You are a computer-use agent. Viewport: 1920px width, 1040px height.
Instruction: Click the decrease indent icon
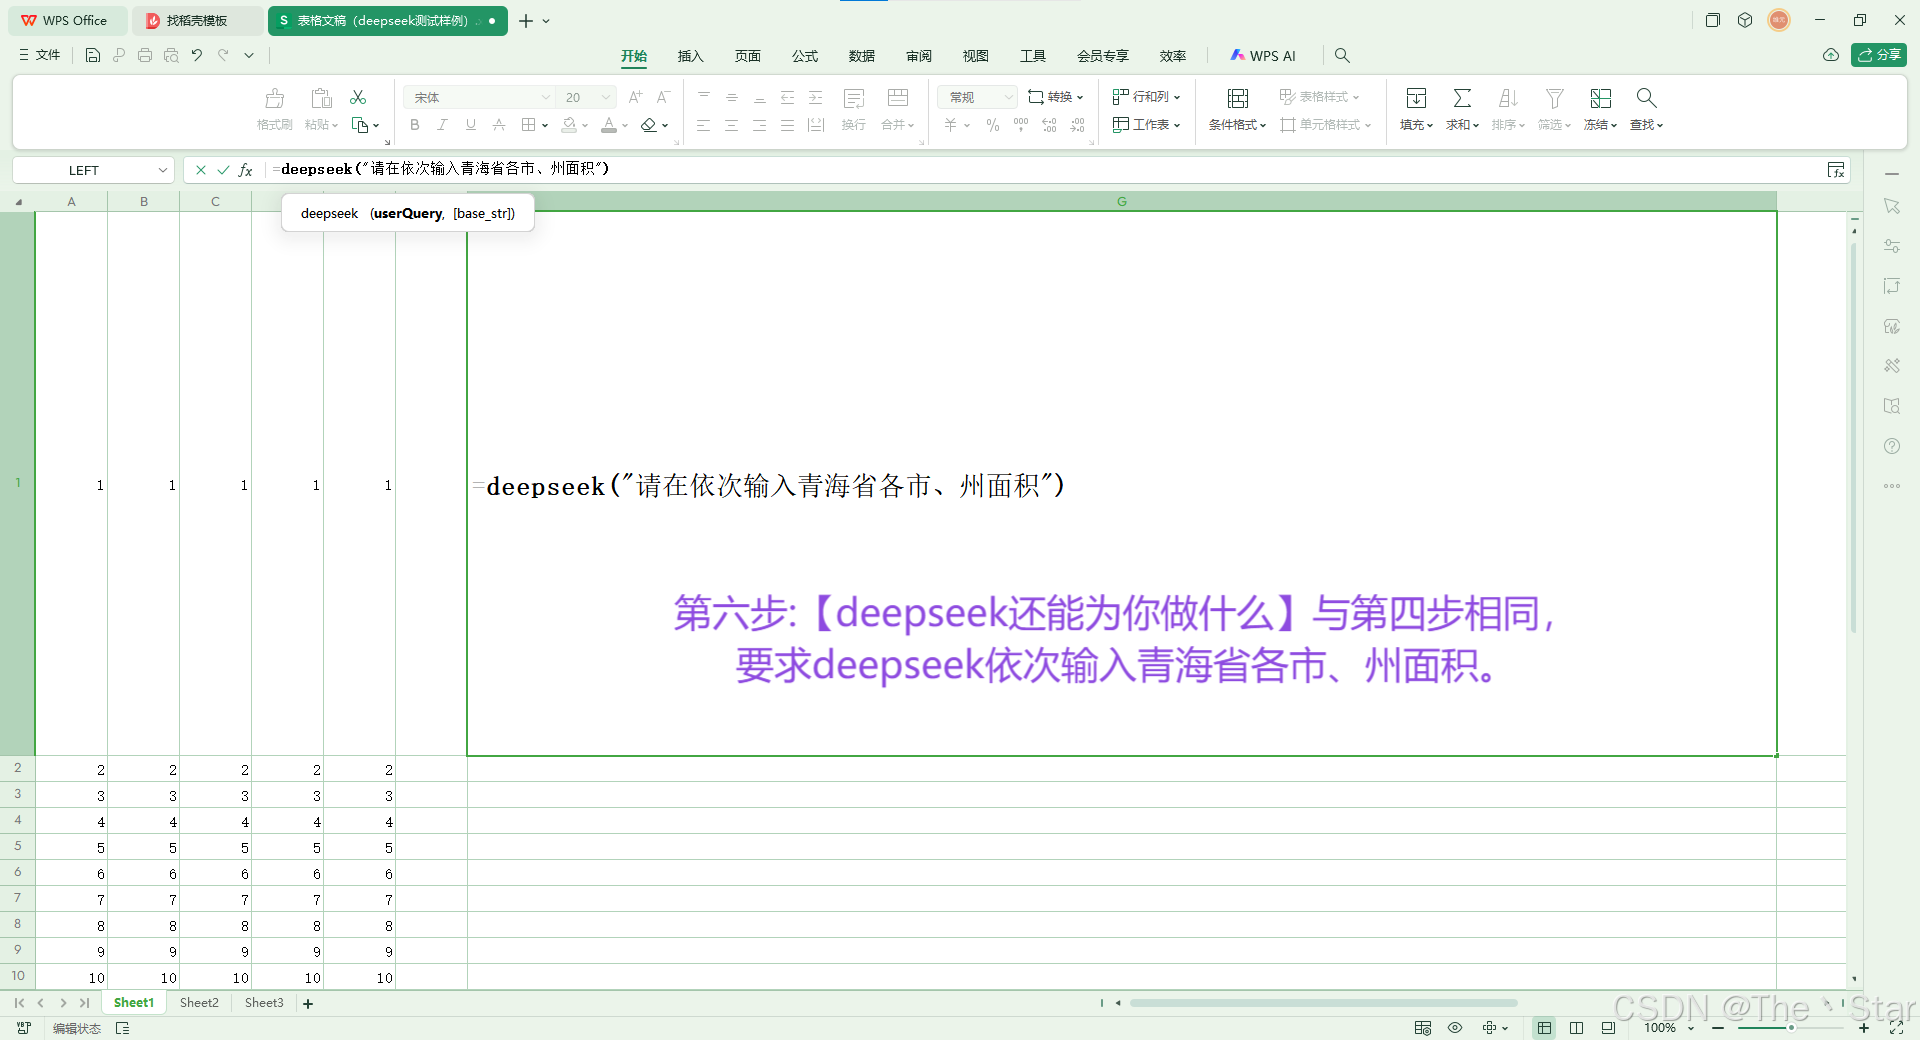click(787, 97)
